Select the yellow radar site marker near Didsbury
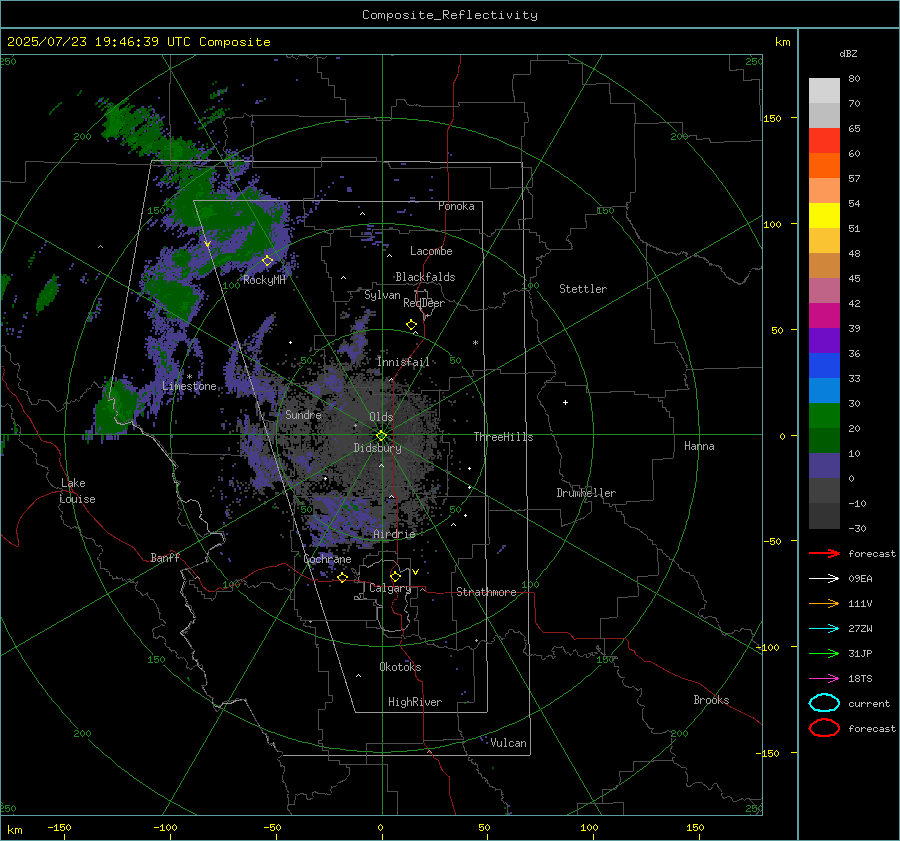This screenshot has height=841, width=900. pyautogui.click(x=382, y=436)
